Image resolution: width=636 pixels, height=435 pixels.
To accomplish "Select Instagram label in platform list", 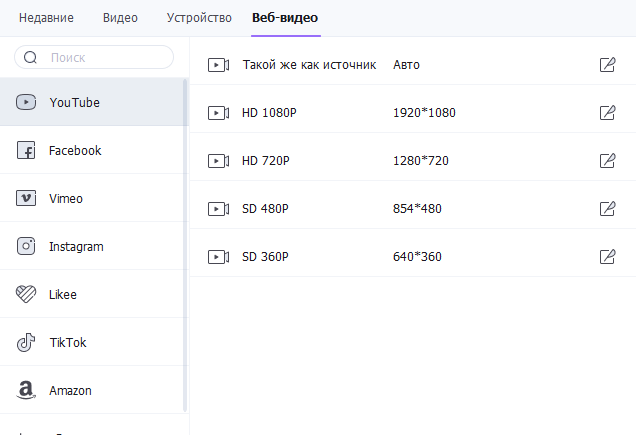I will coord(76,247).
